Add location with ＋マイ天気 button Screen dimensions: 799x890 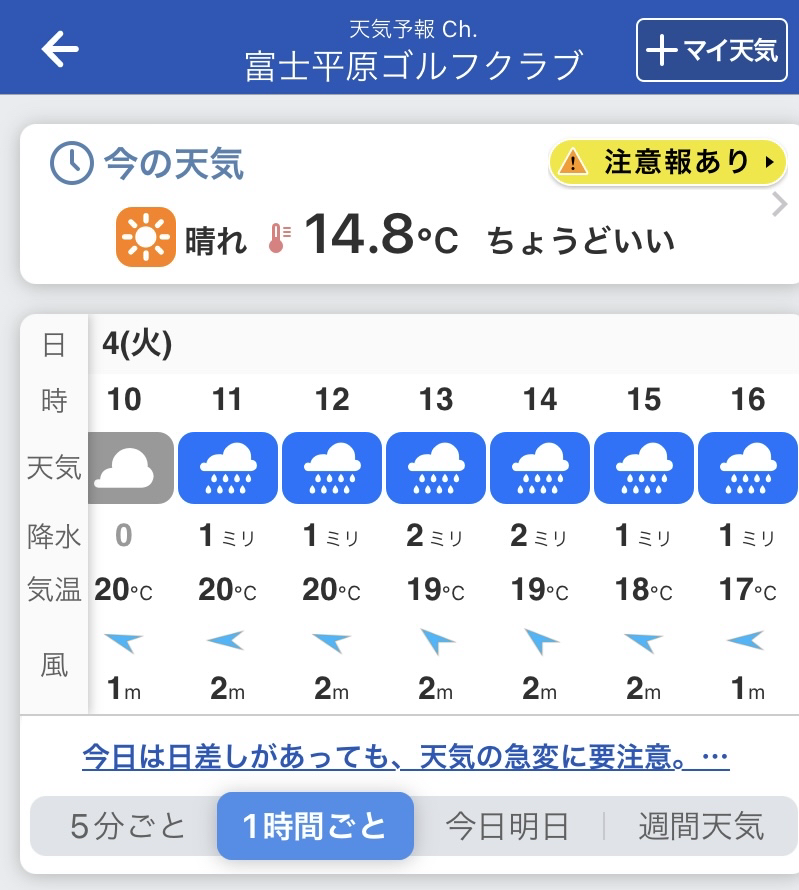712,50
